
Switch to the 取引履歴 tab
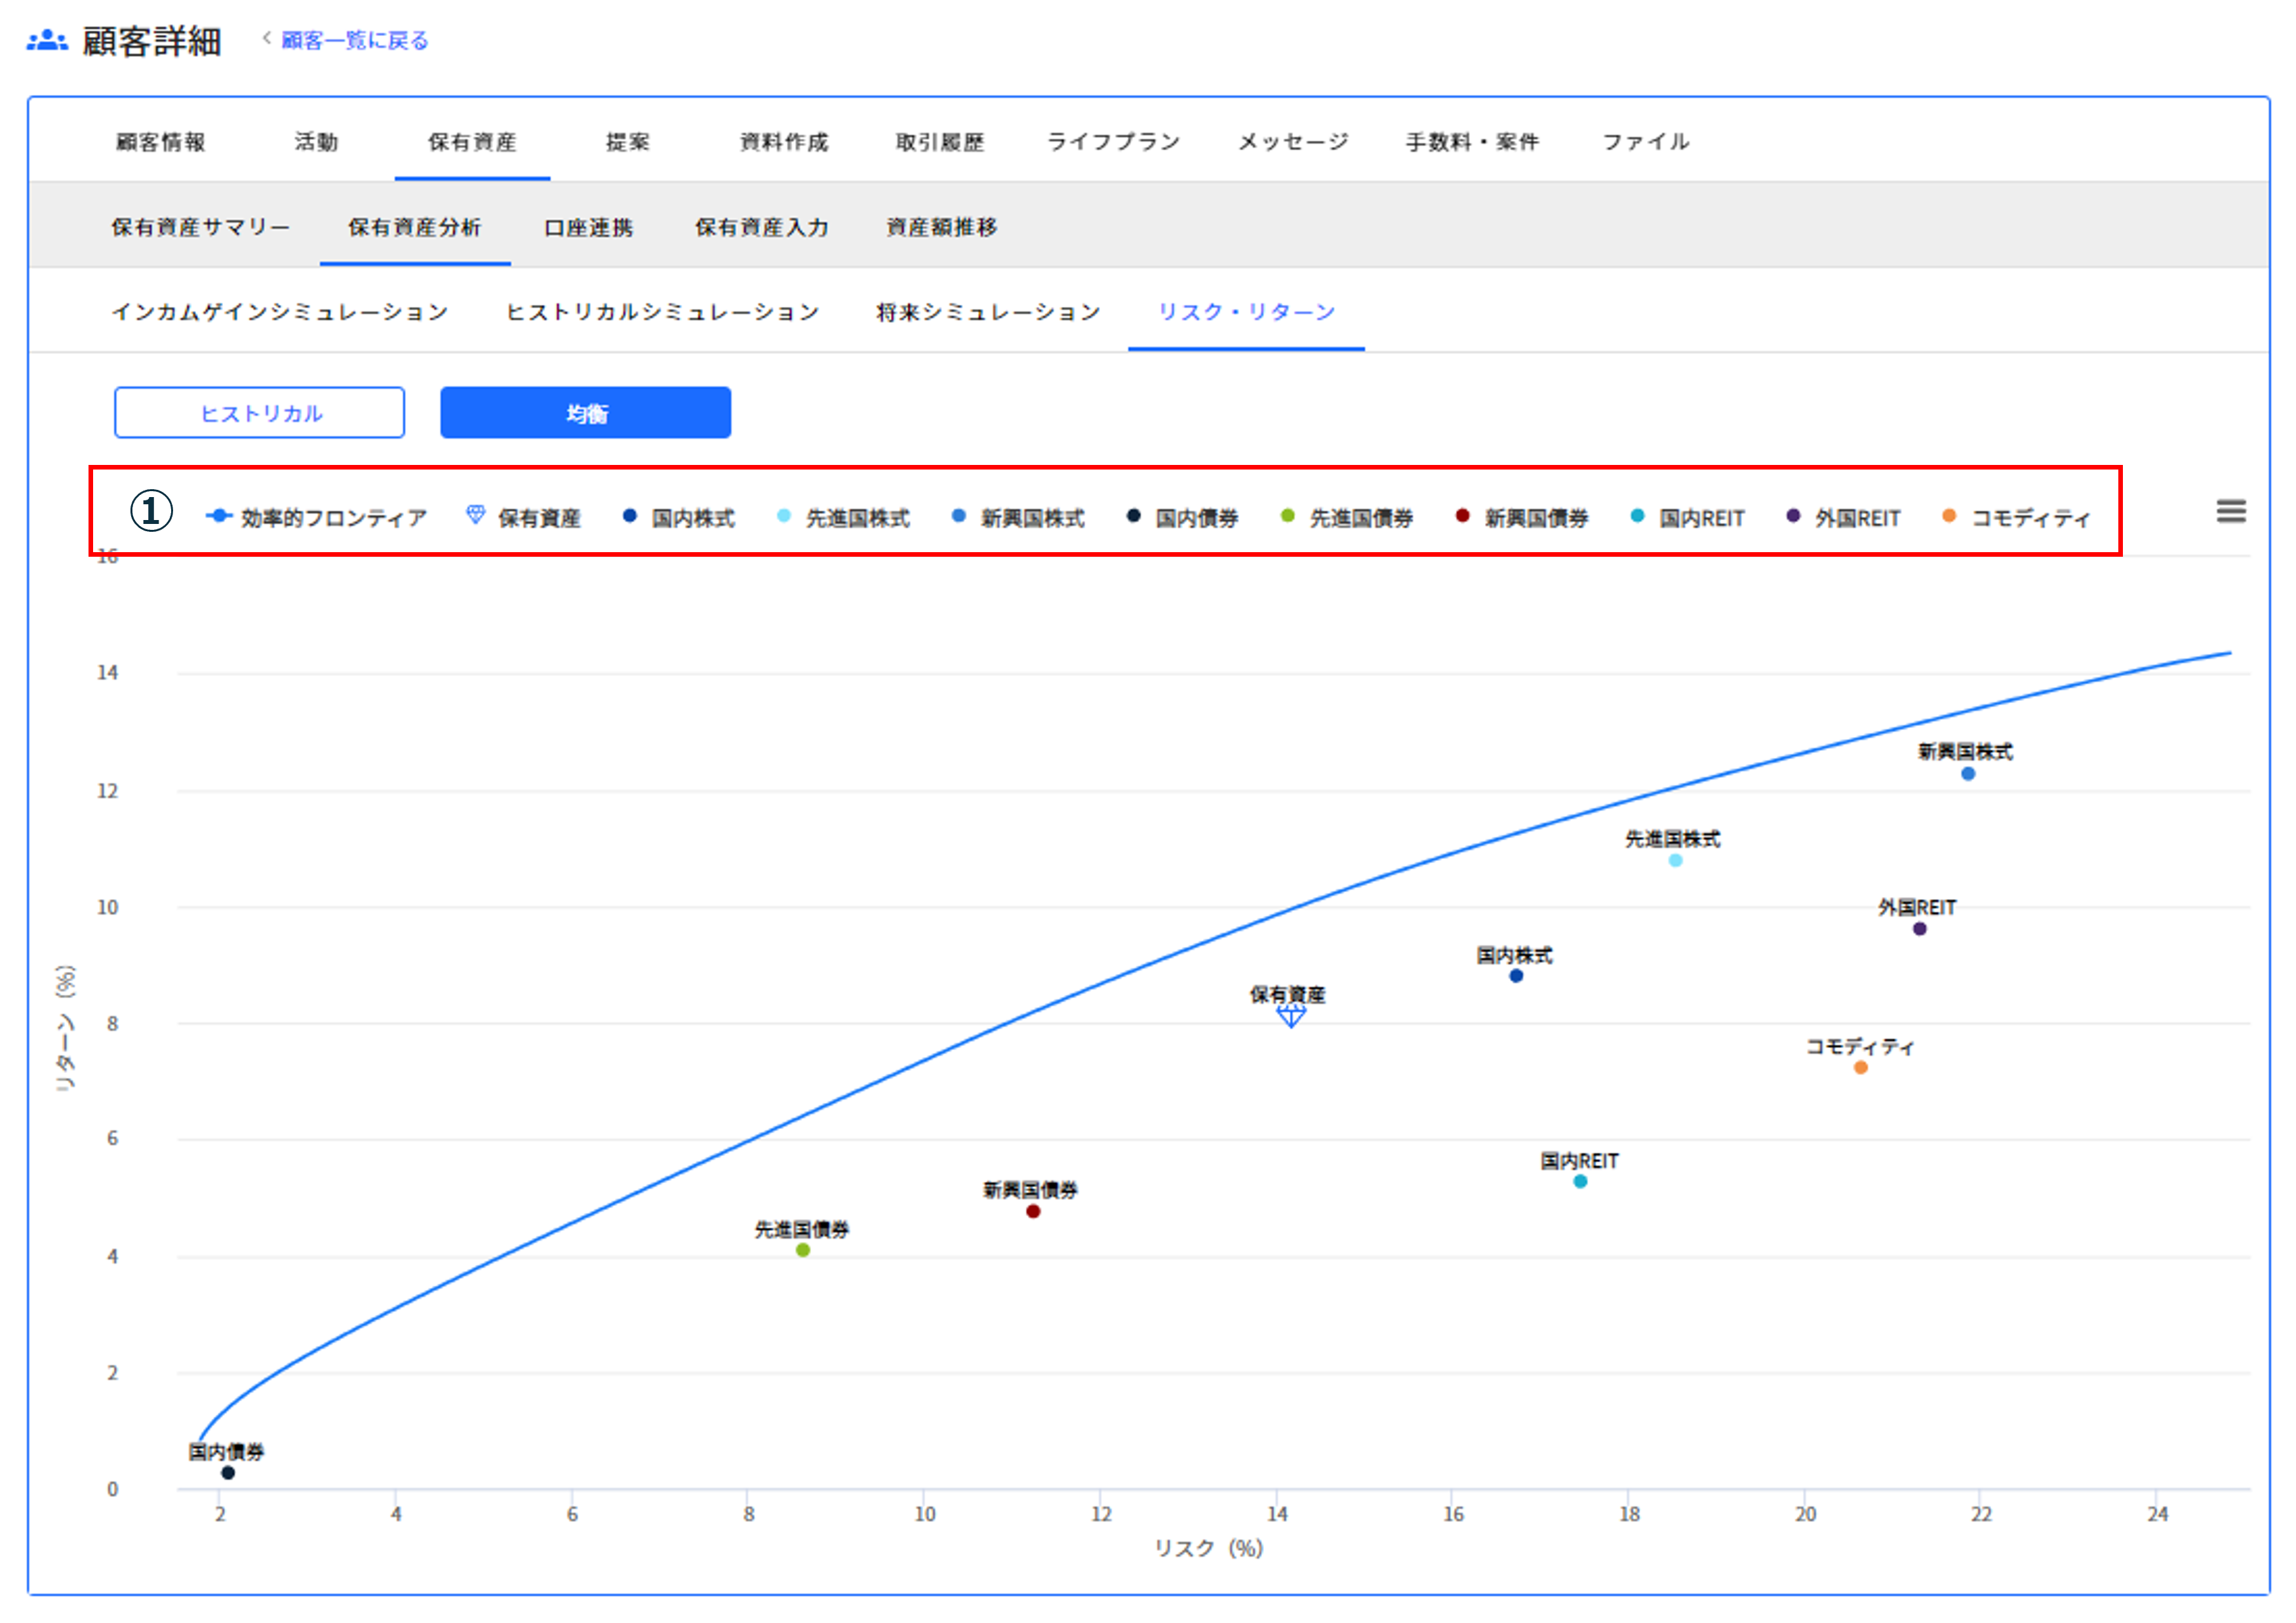click(938, 141)
